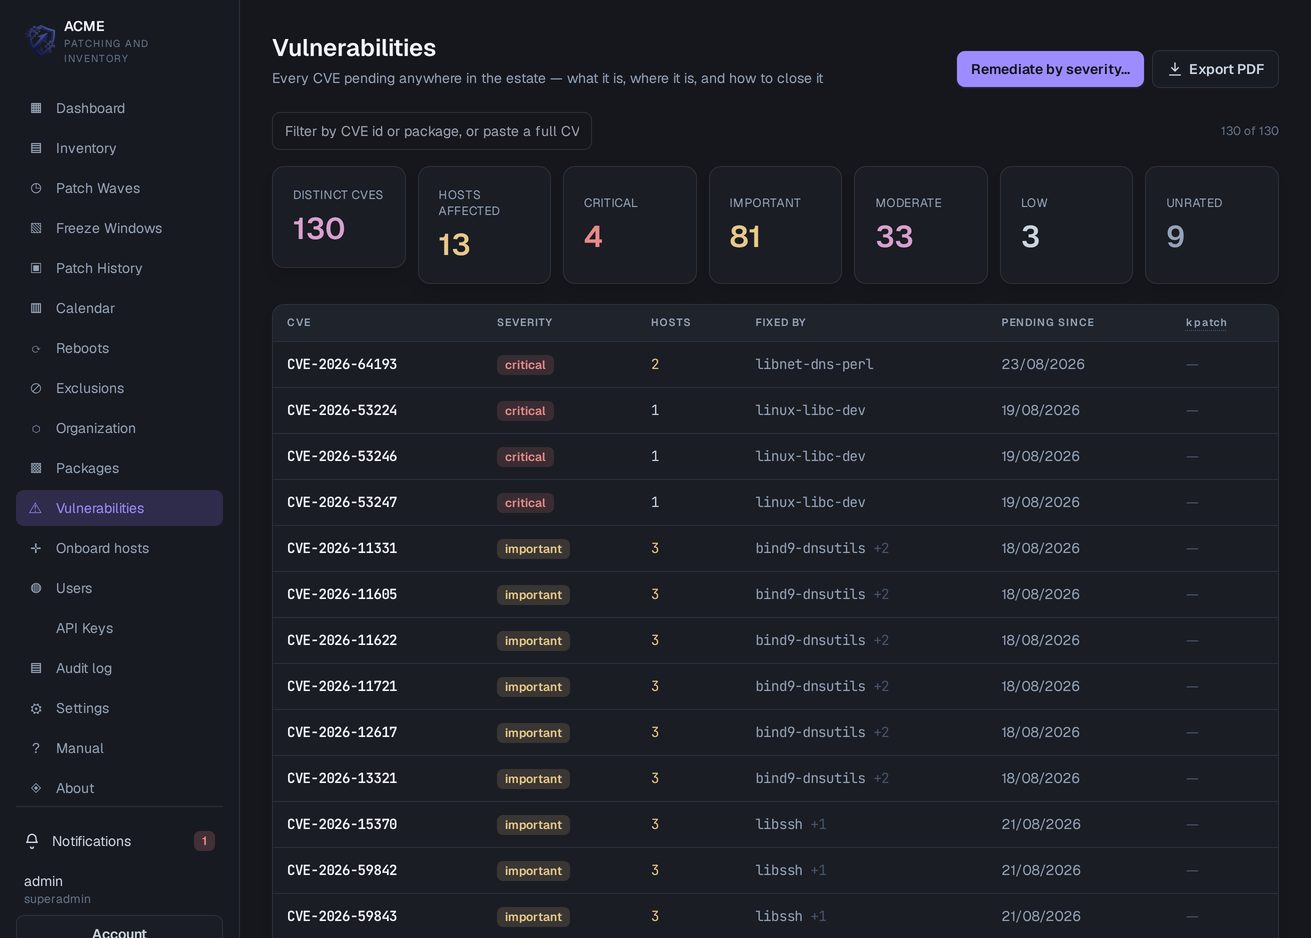This screenshot has height=938, width=1311.
Task: Select the Inventory sidebar icon
Action: pos(36,148)
